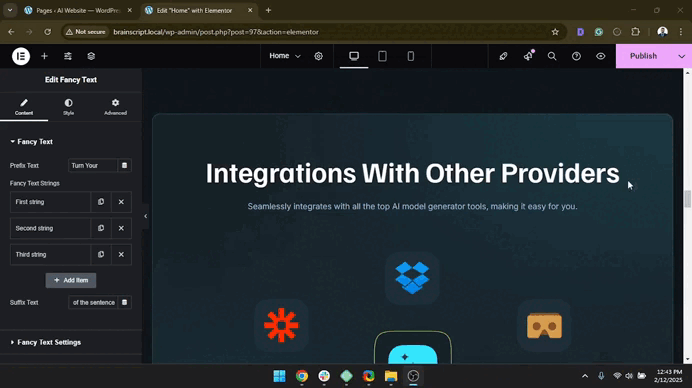Add a new element with plus icon
692x388 pixels.
pyautogui.click(x=44, y=56)
